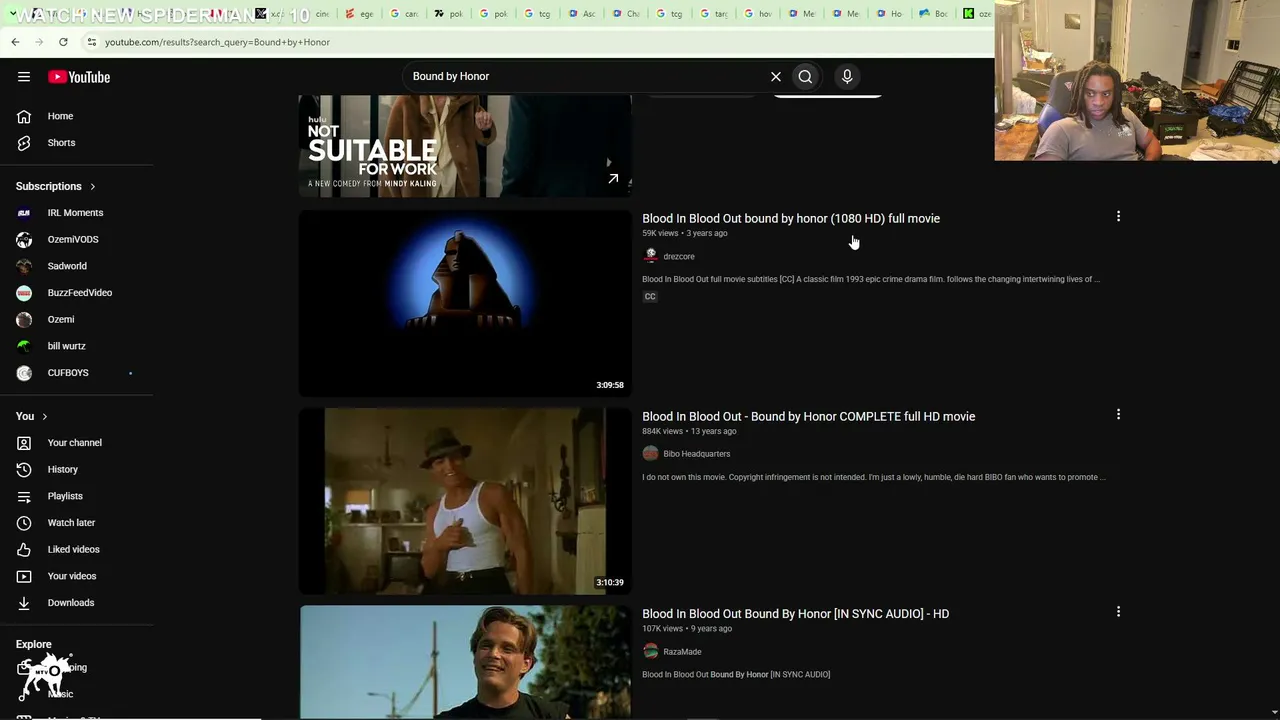Click the "Not Suitable for Work" ad thumbnail
The image size is (1280, 720).
pos(465,146)
